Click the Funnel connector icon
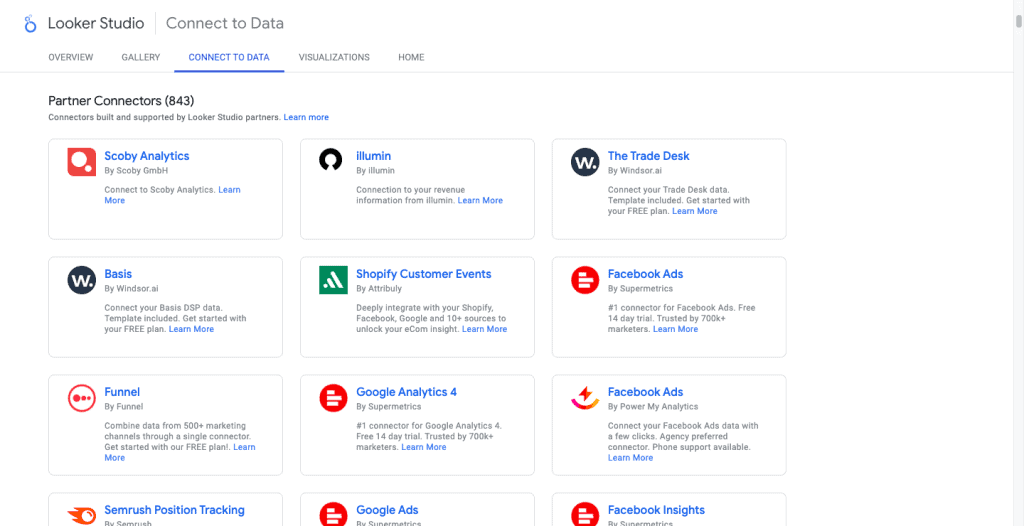Image resolution: width=1024 pixels, height=526 pixels. click(82, 398)
